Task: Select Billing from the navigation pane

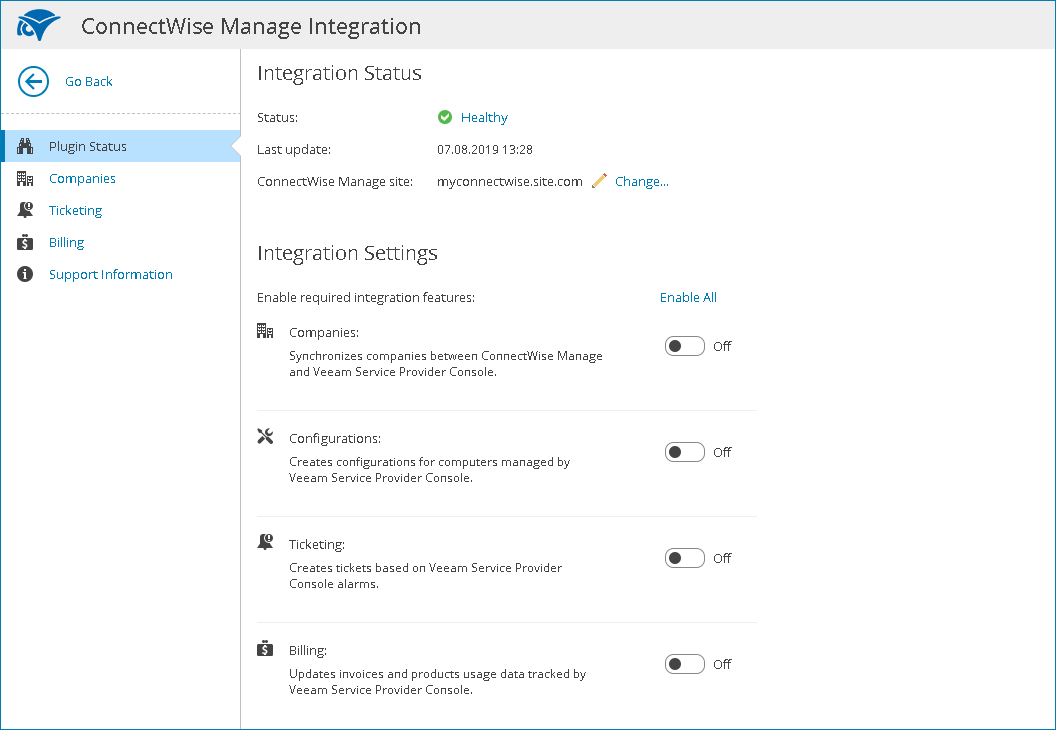Action: pos(66,241)
